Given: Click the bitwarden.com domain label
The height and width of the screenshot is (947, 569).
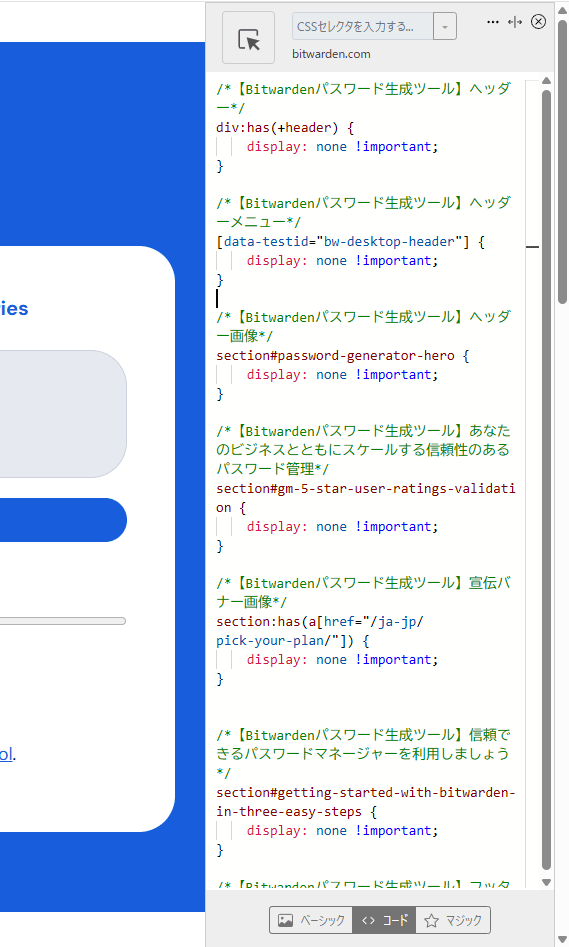Looking at the screenshot, I should pos(331,54).
